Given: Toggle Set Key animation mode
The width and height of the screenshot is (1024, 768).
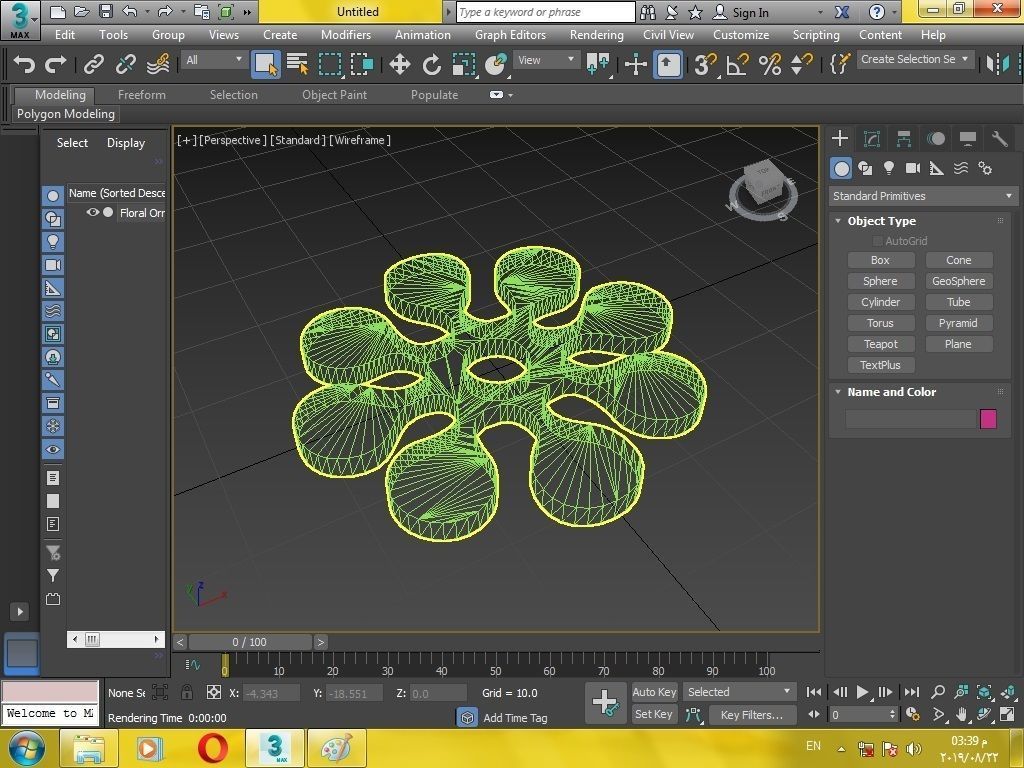Looking at the screenshot, I should [x=654, y=714].
